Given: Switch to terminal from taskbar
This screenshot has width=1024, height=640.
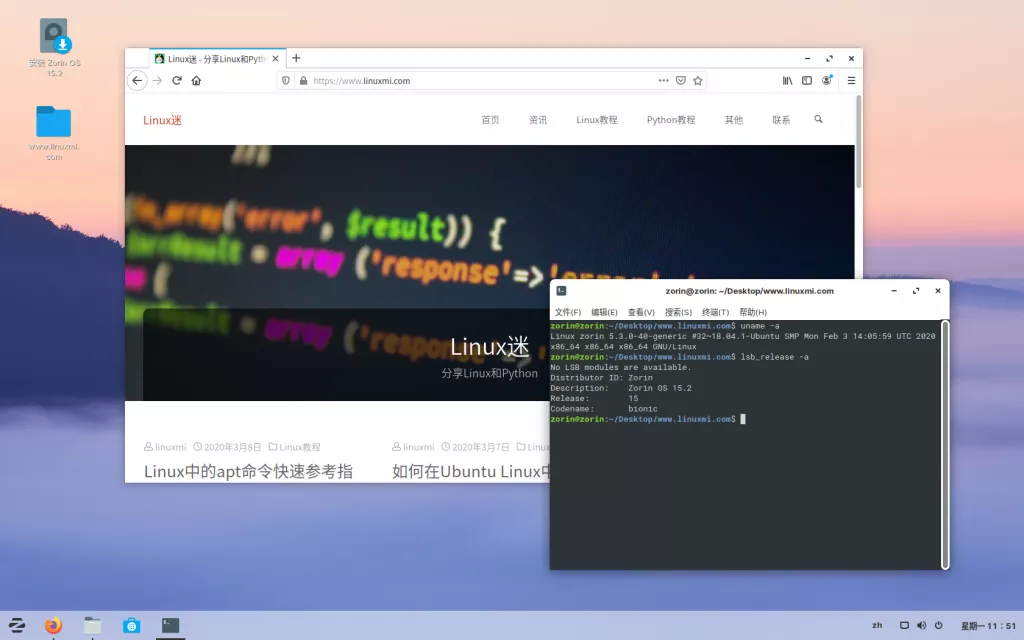Looking at the screenshot, I should (170, 625).
